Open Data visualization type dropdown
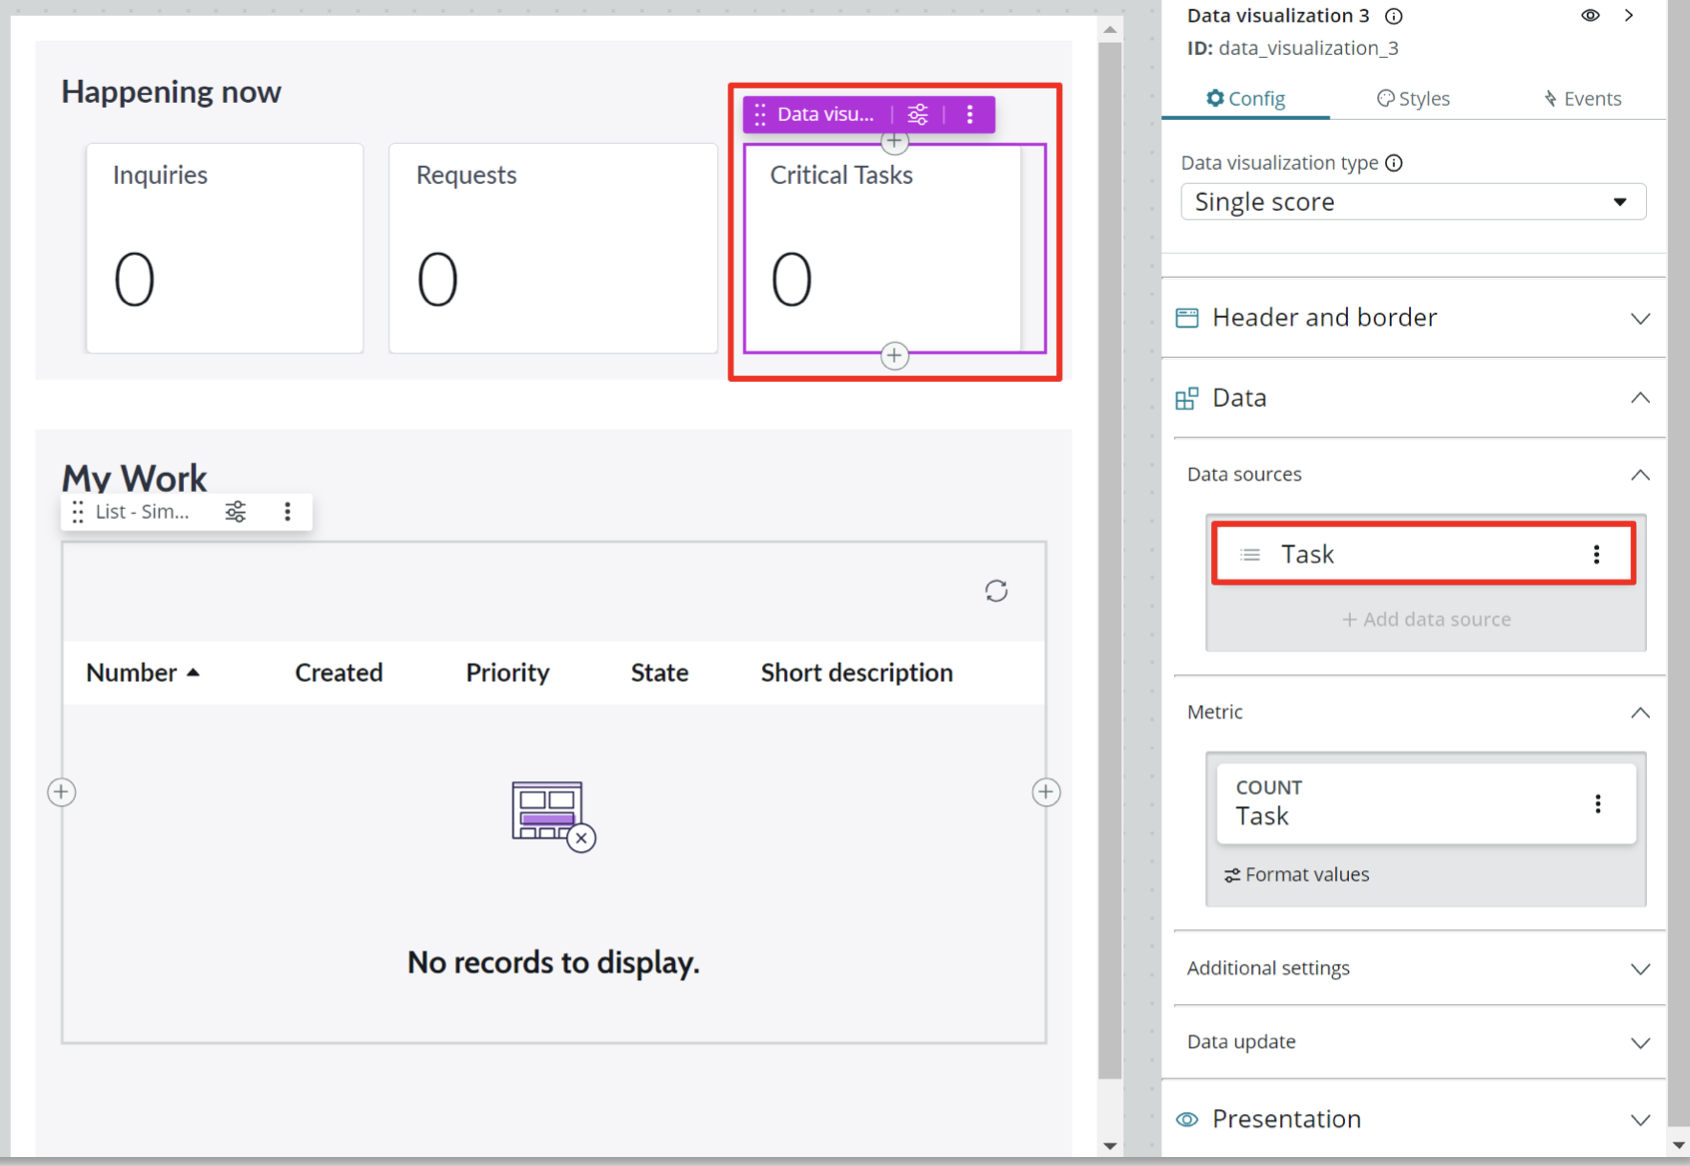This screenshot has height=1166, width=1690. 1413,202
